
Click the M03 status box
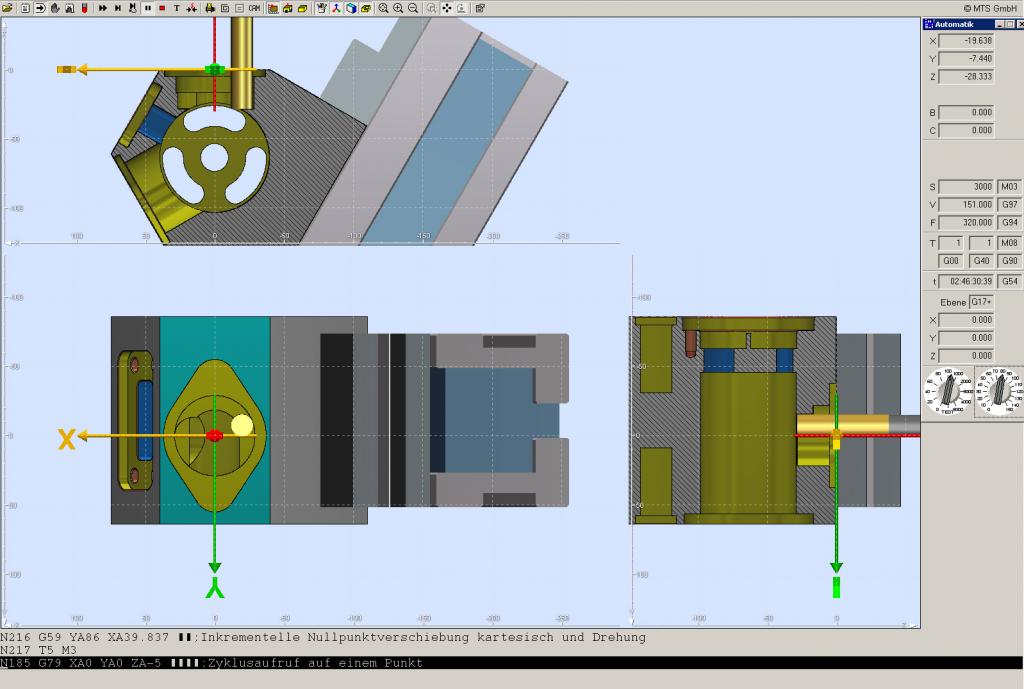(x=1009, y=187)
